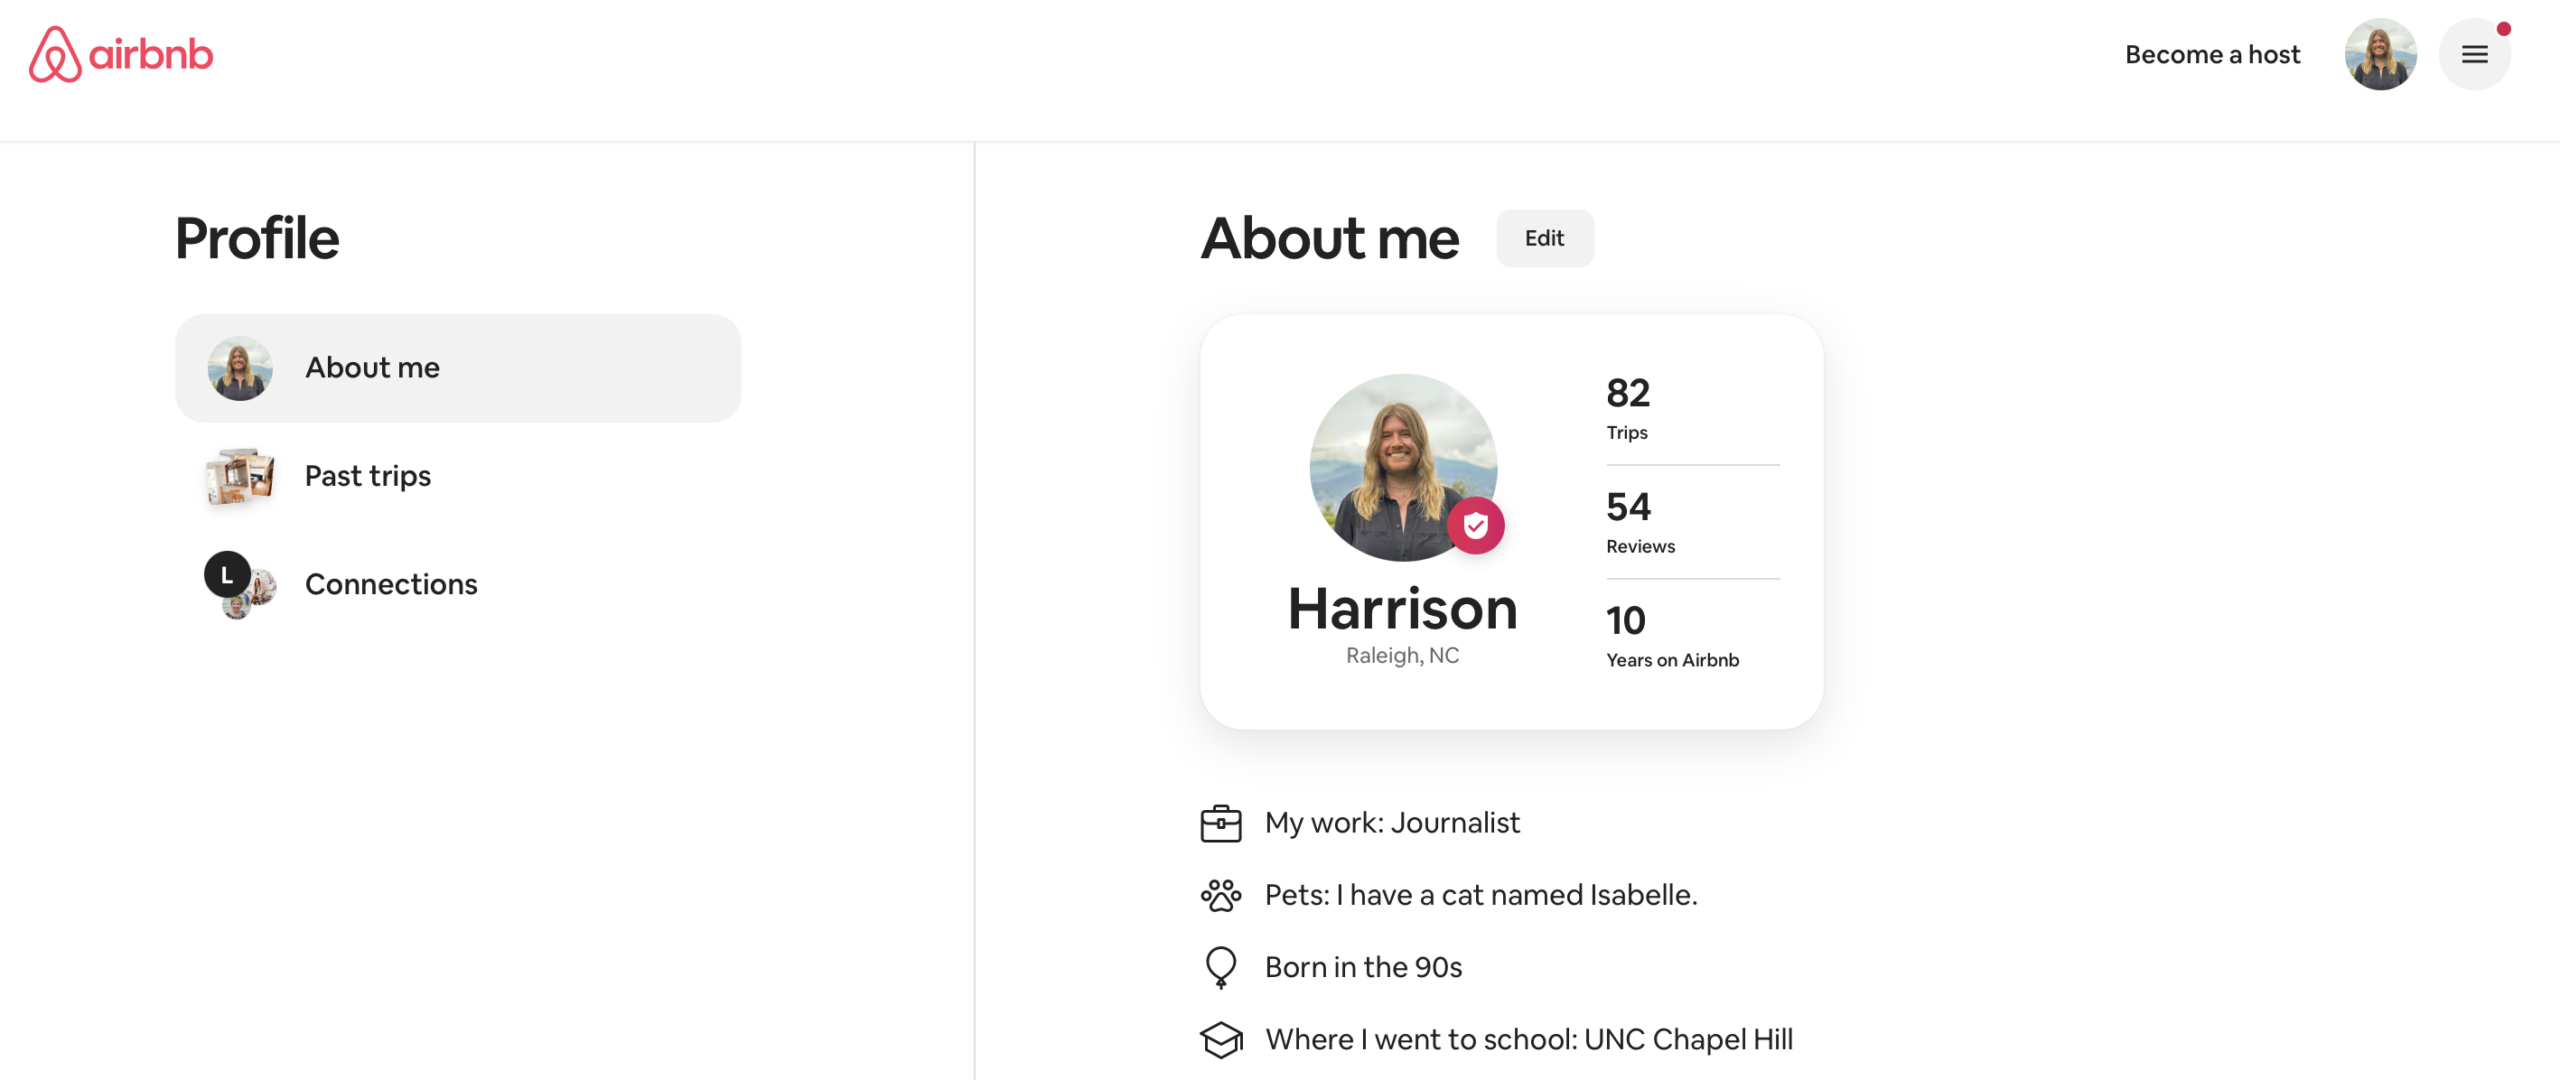Click the Raleigh, NC location text
Image resolution: width=2560 pixels, height=1080 pixels.
point(1402,655)
